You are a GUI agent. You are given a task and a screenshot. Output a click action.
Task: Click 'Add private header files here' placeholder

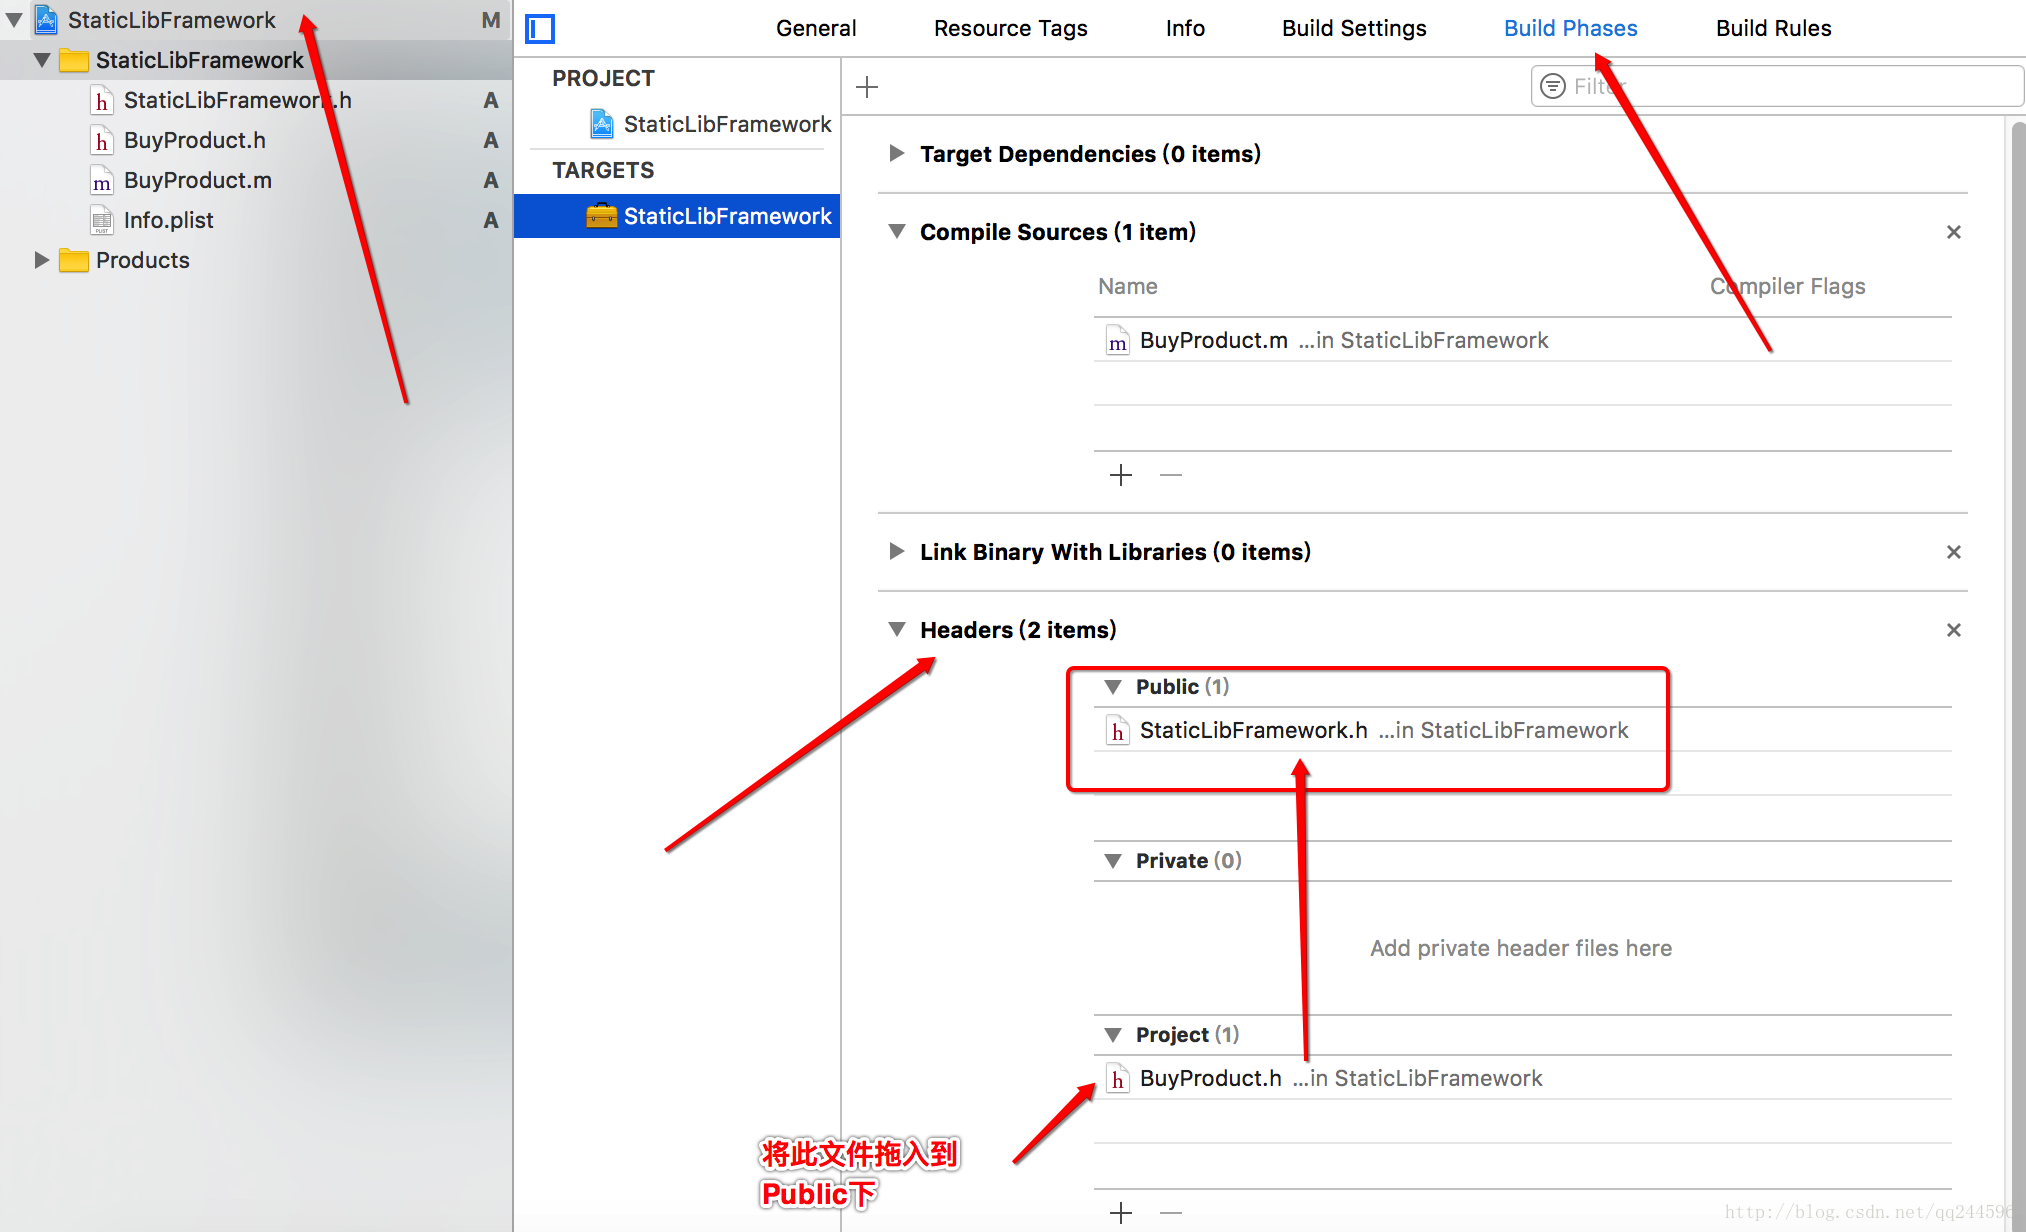pyautogui.click(x=1521, y=948)
